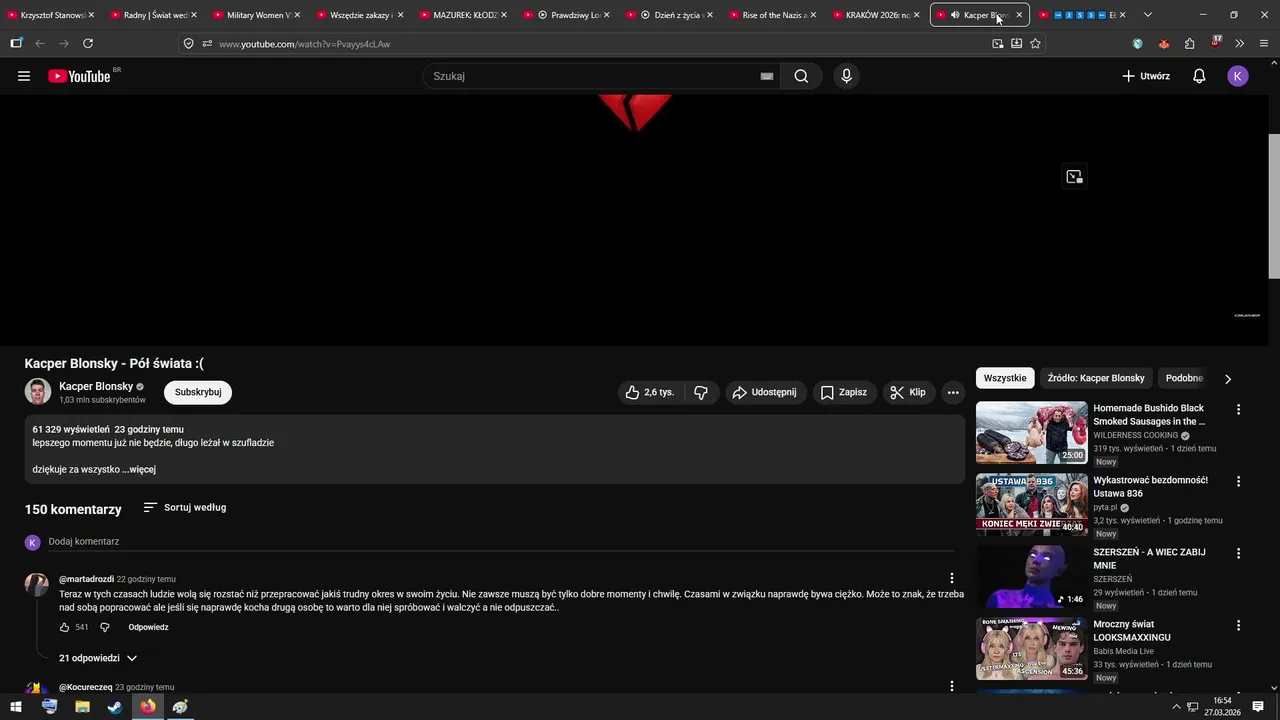Image resolution: width=1280 pixels, height=720 pixels.
Task: Open the Sortuj według sort menu
Action: click(185, 508)
